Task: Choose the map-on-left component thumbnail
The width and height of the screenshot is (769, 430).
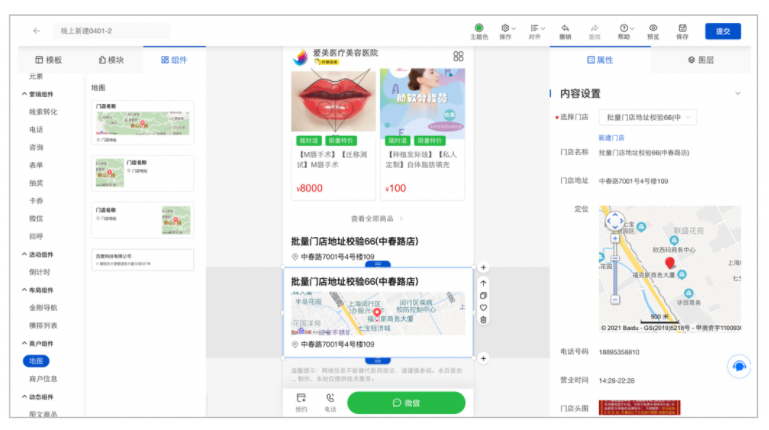Action: click(143, 173)
